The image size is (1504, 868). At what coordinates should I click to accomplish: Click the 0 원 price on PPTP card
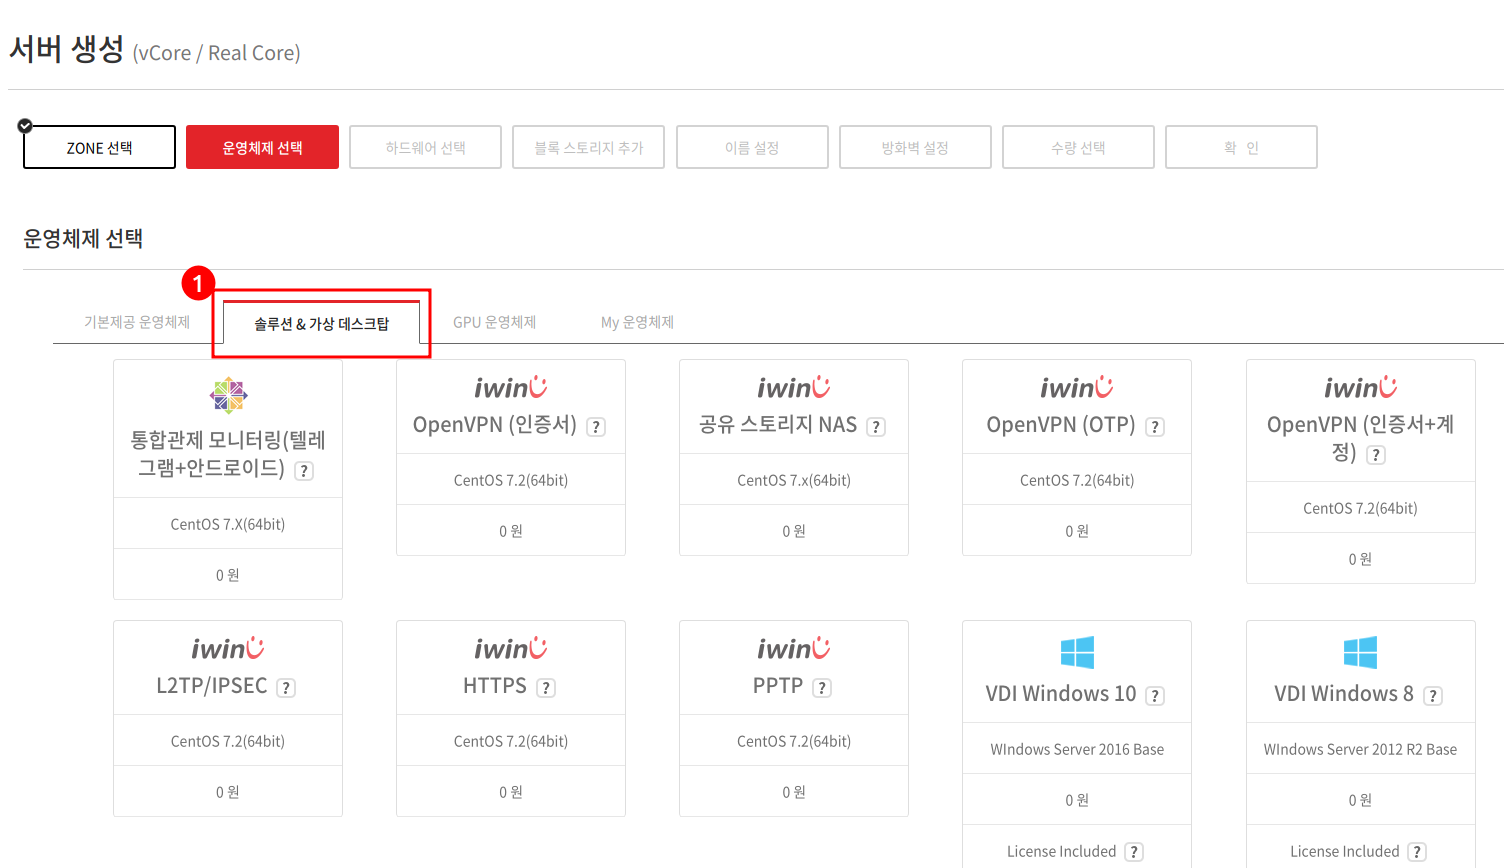(x=794, y=792)
